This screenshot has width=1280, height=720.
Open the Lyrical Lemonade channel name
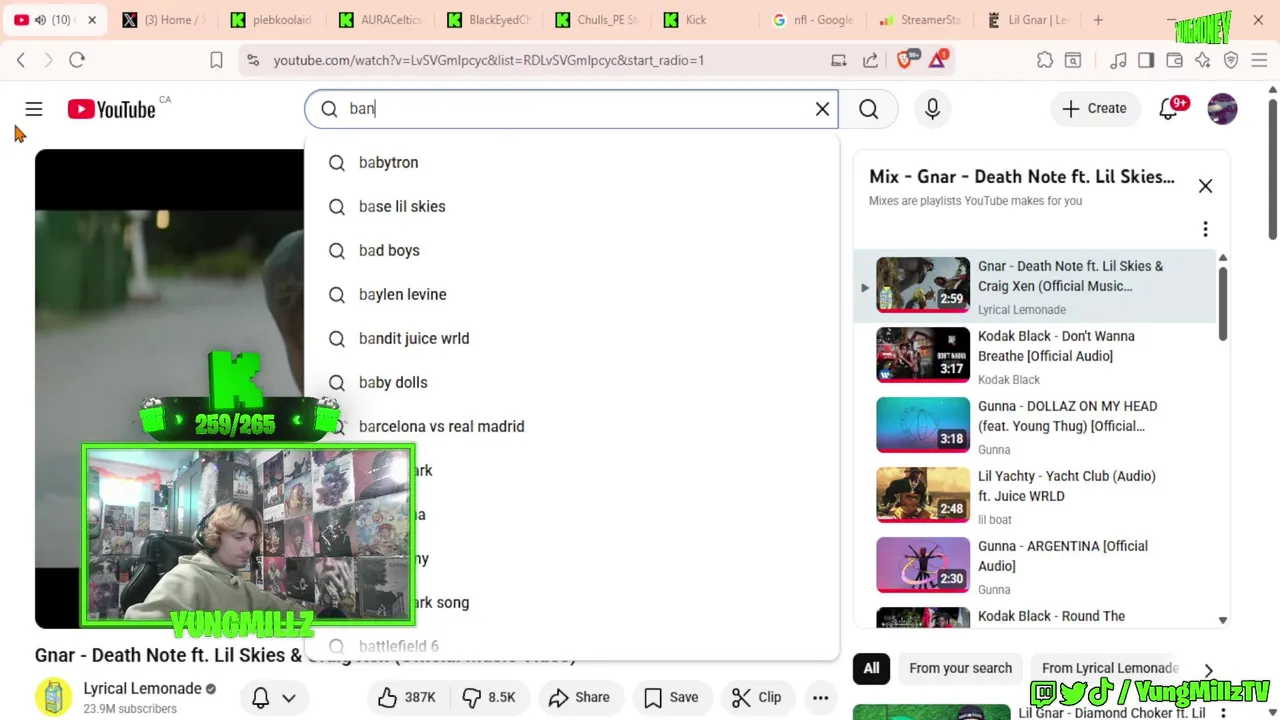(143, 688)
